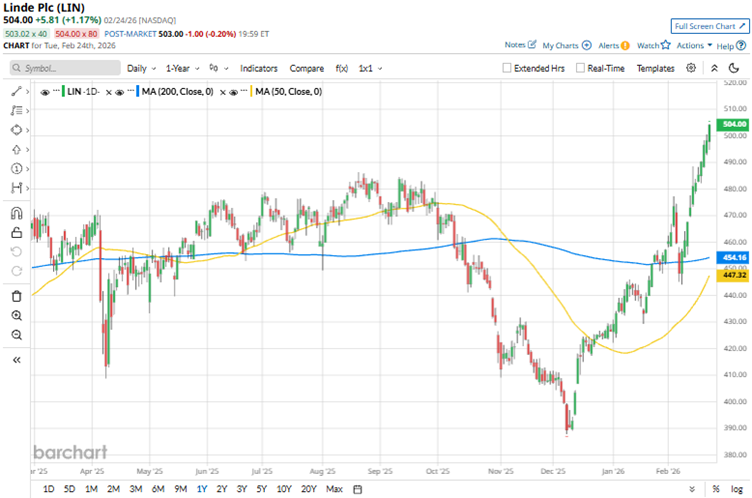The width and height of the screenshot is (752, 498).
Task: Switch to the 3M time range
Action: [x=135, y=489]
